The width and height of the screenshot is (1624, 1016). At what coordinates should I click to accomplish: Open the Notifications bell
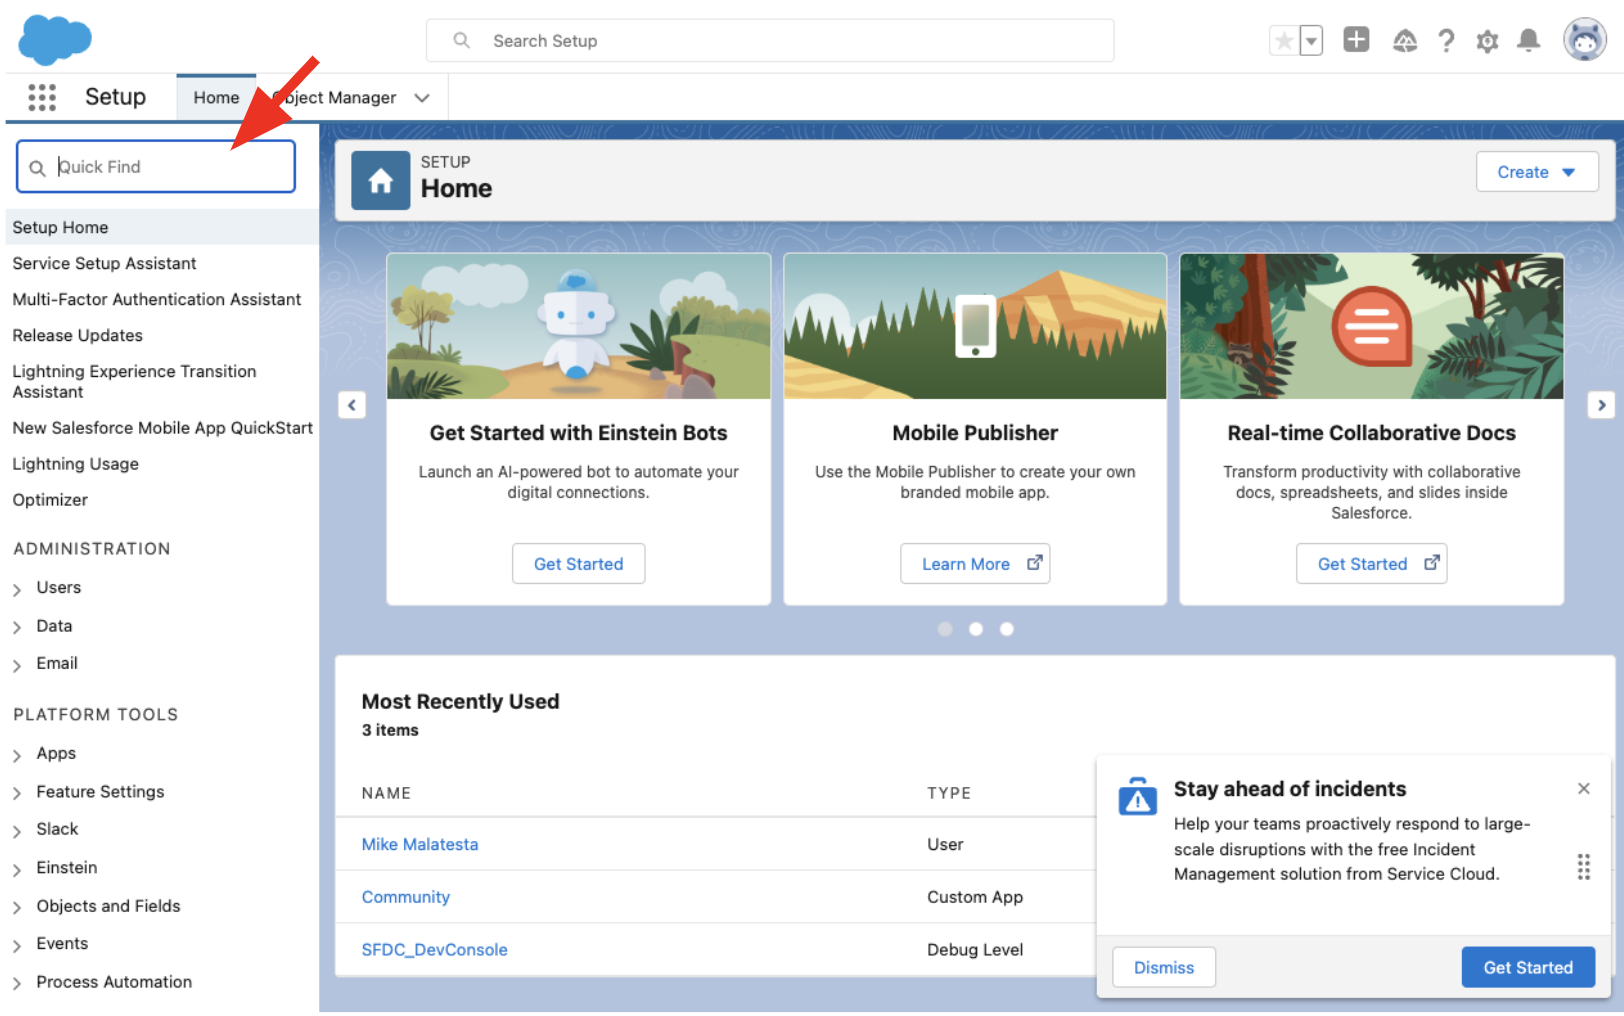coord(1528,41)
